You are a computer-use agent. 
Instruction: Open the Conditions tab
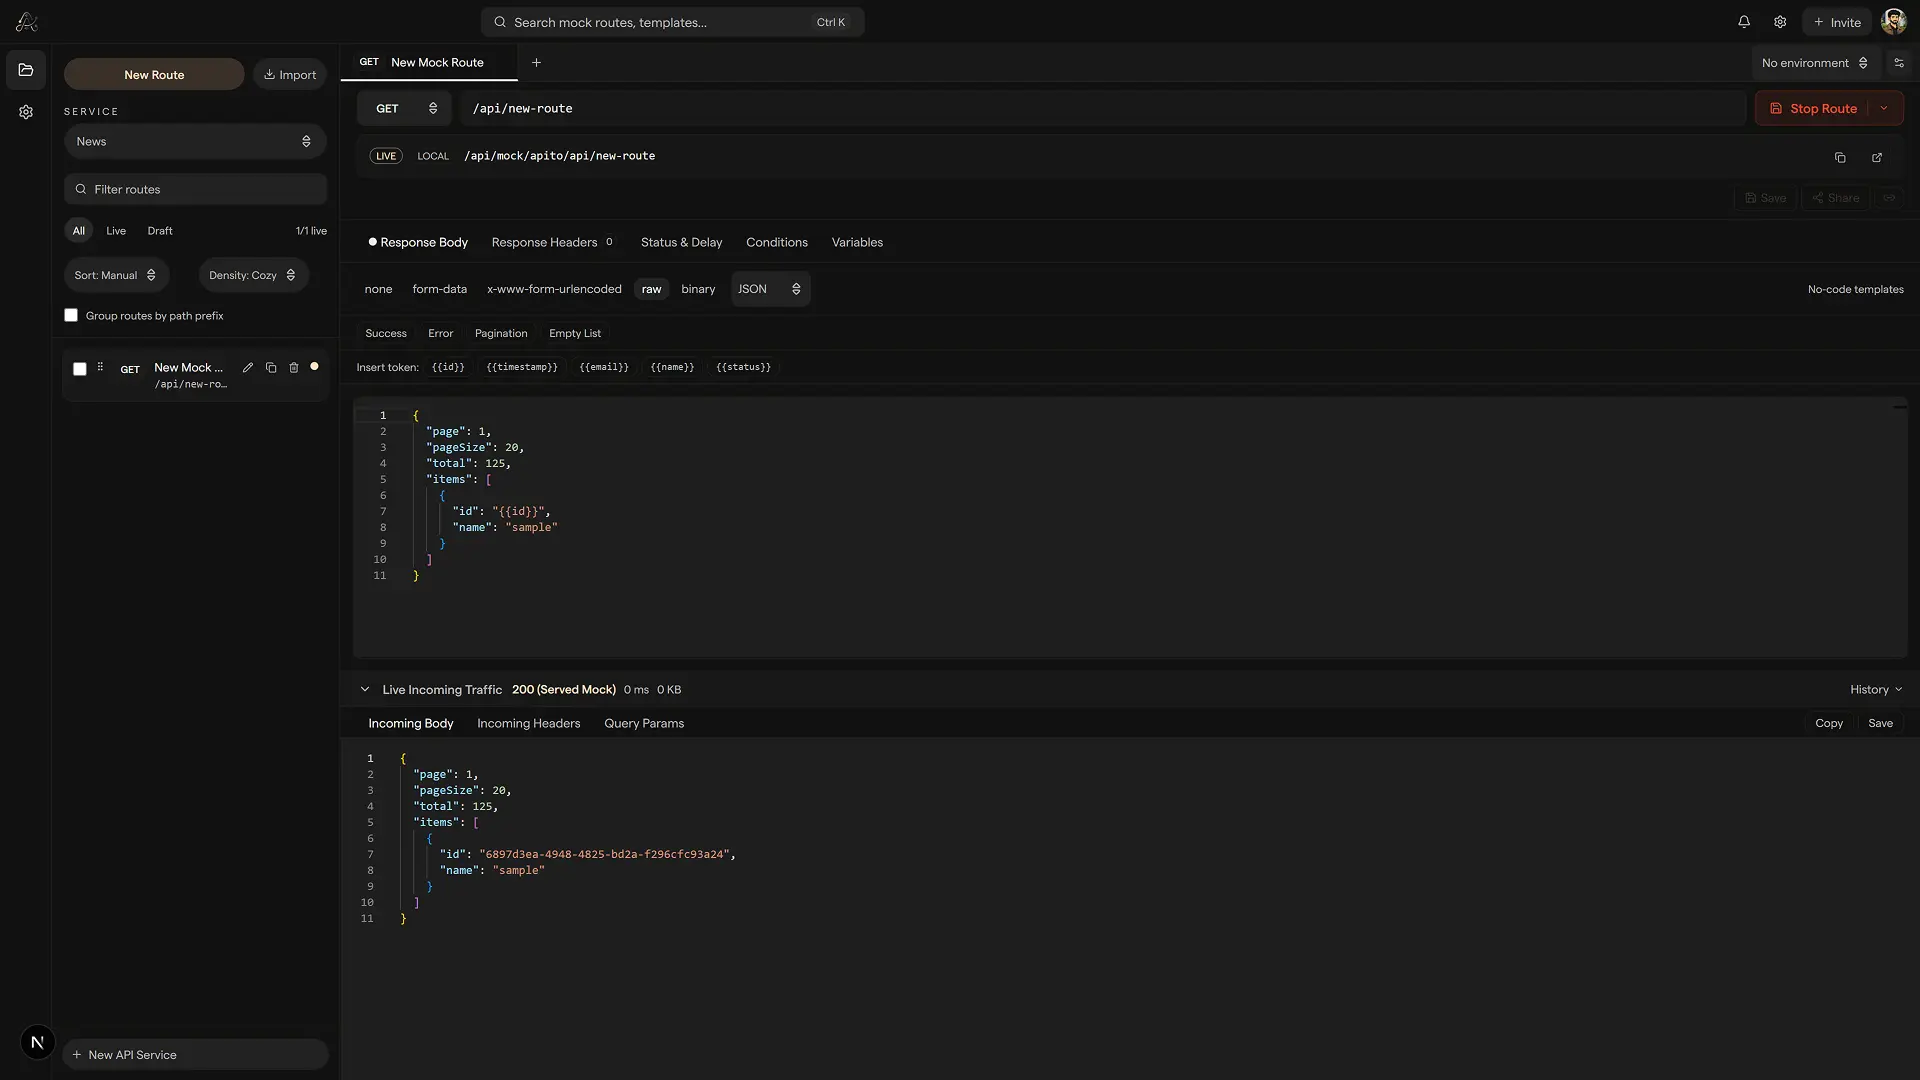[777, 242]
